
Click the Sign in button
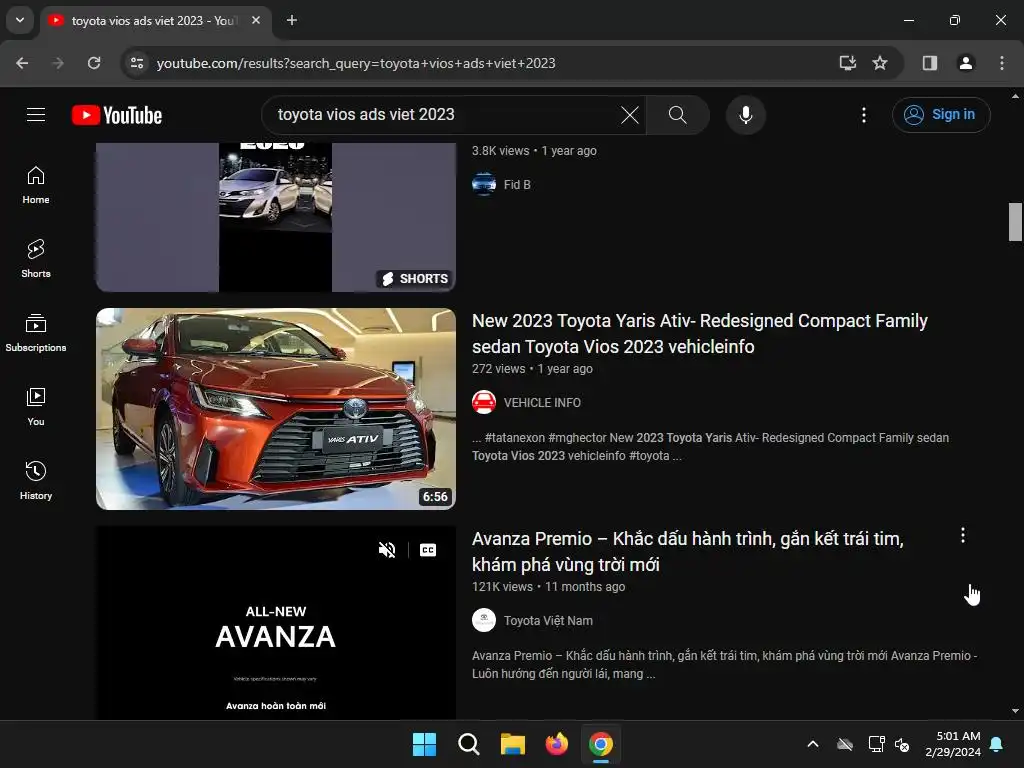pos(941,115)
